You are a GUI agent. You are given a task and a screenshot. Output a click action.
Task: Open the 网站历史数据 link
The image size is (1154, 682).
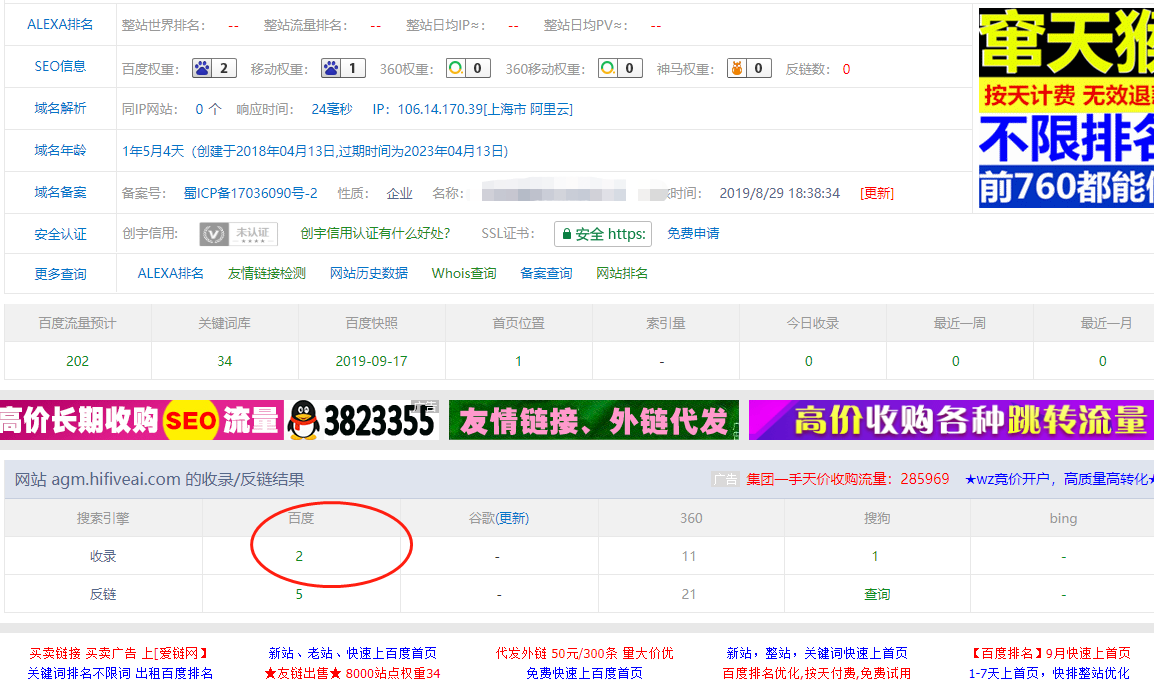(x=369, y=273)
